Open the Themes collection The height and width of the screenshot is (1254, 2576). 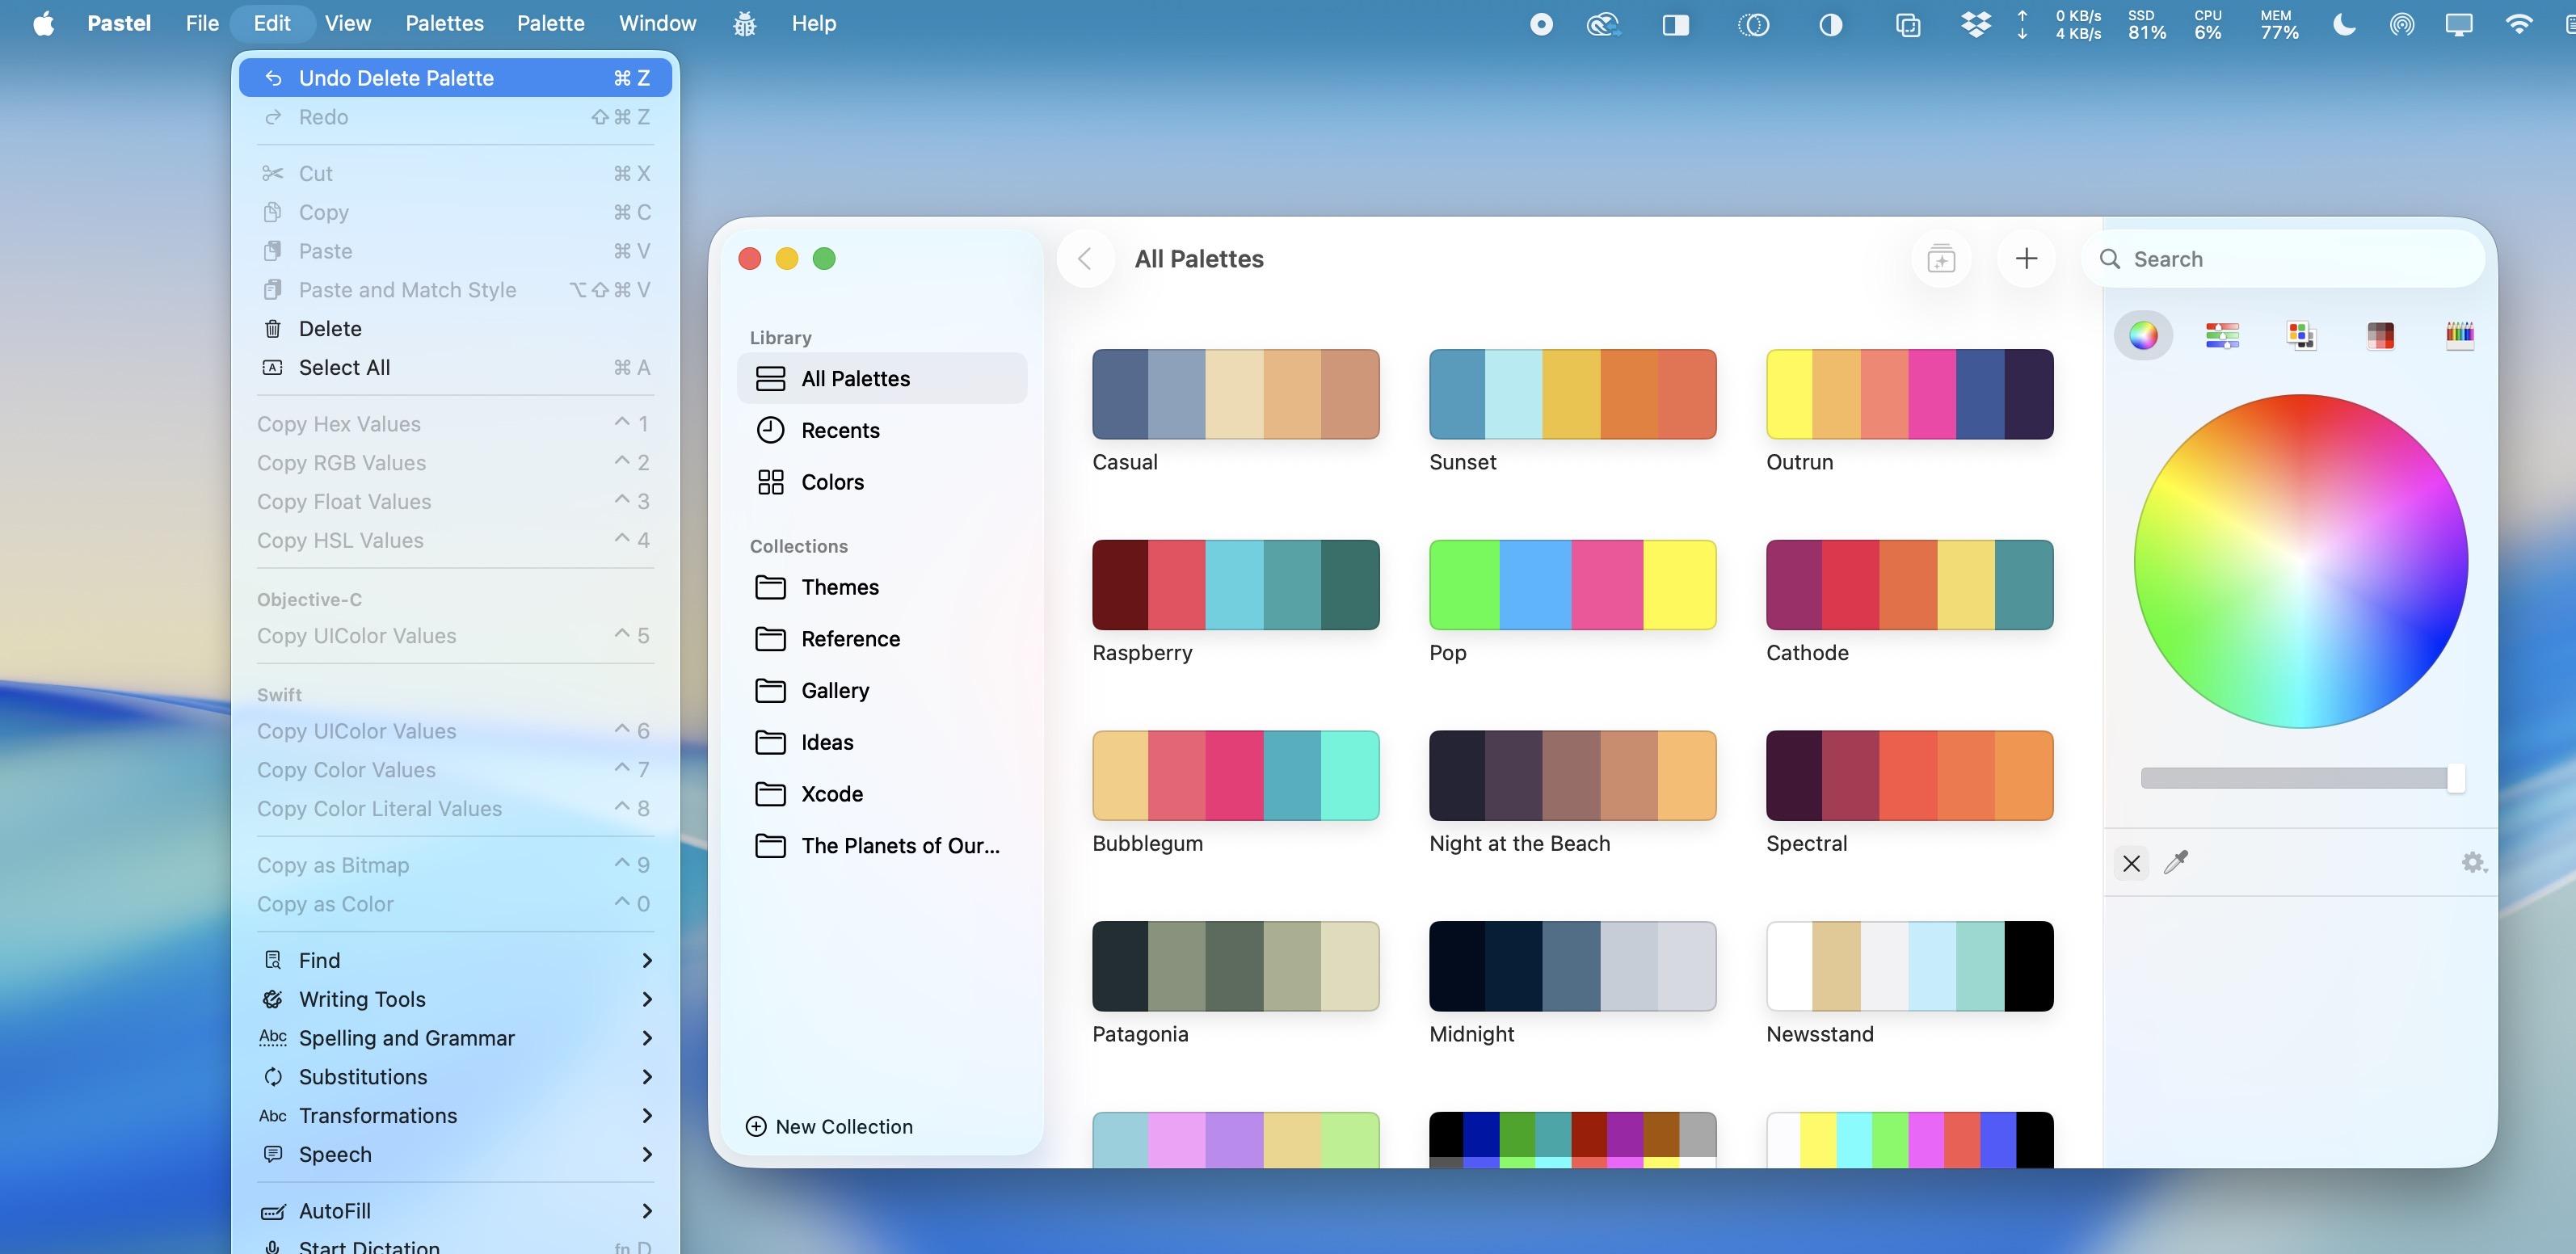pyautogui.click(x=882, y=587)
